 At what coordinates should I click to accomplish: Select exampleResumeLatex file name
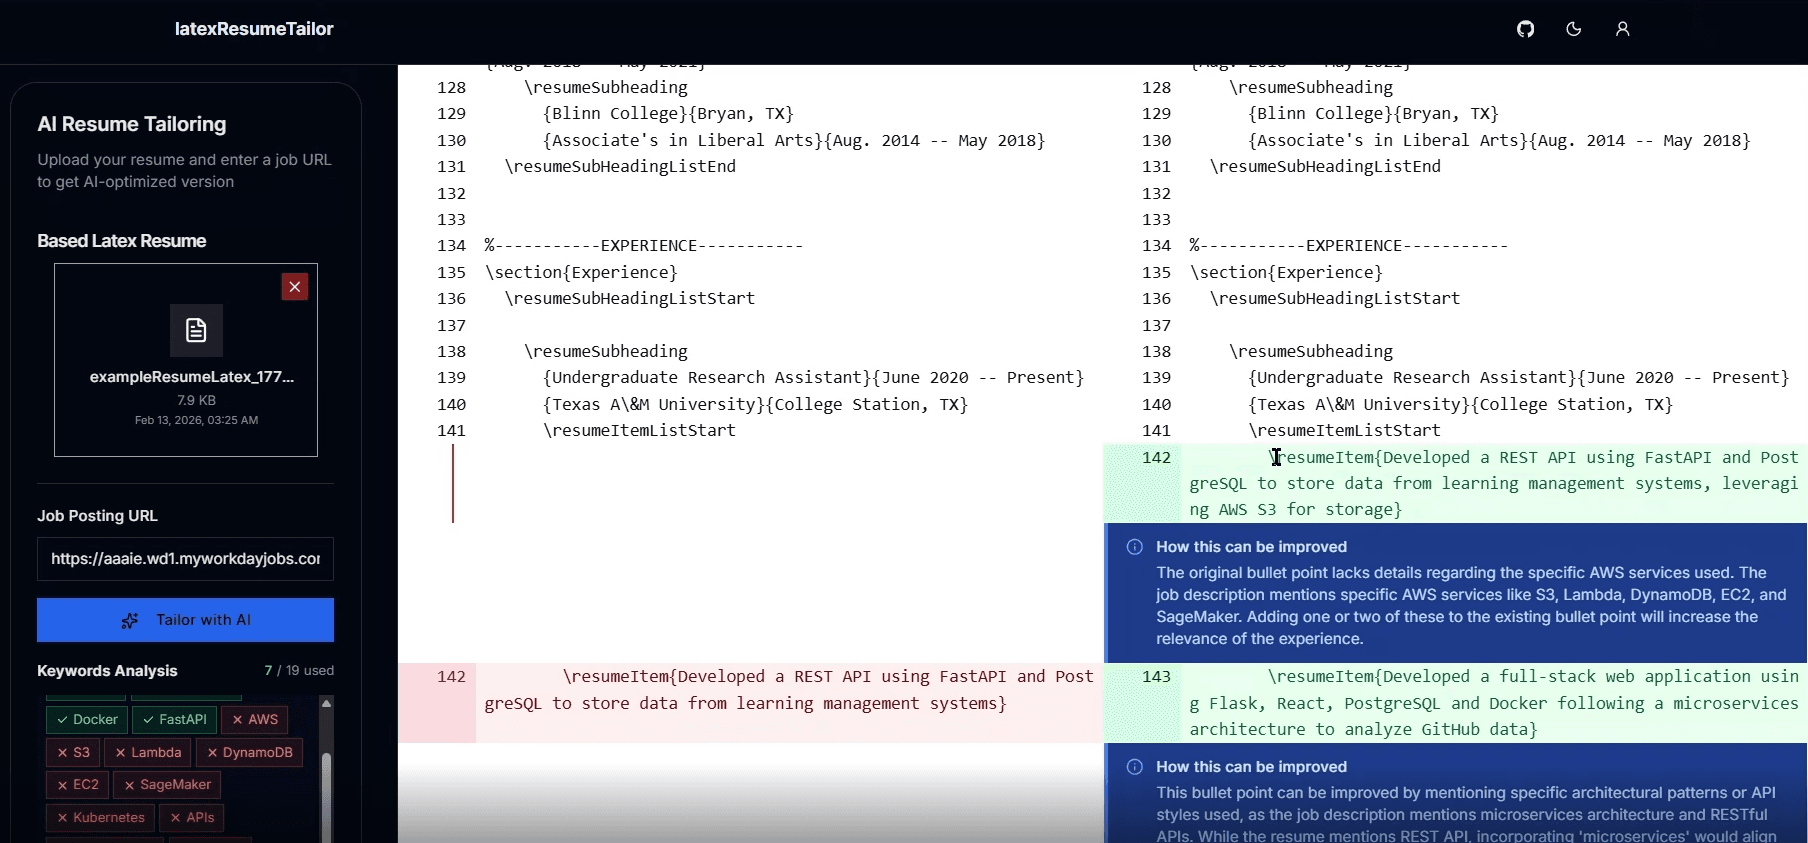click(192, 377)
